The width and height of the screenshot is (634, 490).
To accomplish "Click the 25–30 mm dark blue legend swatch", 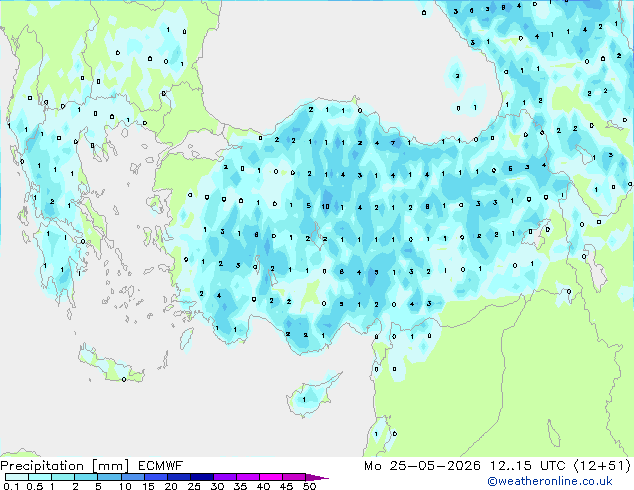I will [x=202, y=477].
